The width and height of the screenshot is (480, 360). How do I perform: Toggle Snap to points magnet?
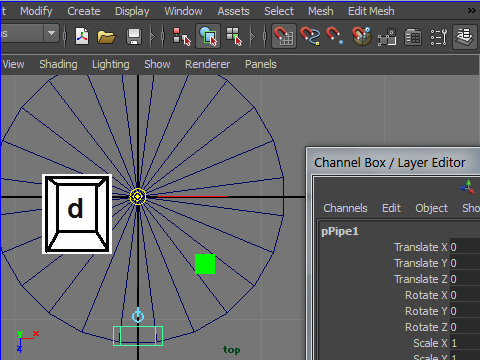tap(335, 36)
